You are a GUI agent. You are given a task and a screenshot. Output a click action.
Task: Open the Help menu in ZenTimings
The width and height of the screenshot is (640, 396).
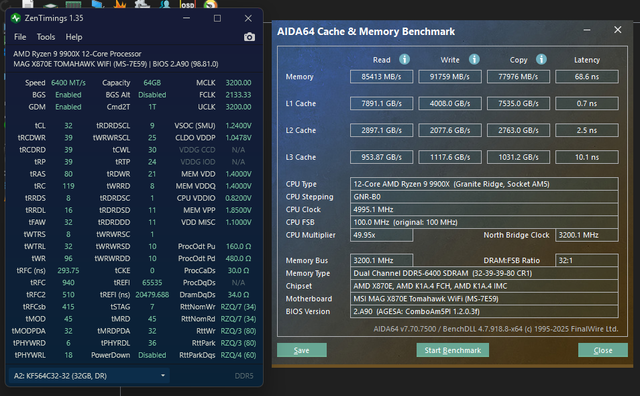pos(74,37)
